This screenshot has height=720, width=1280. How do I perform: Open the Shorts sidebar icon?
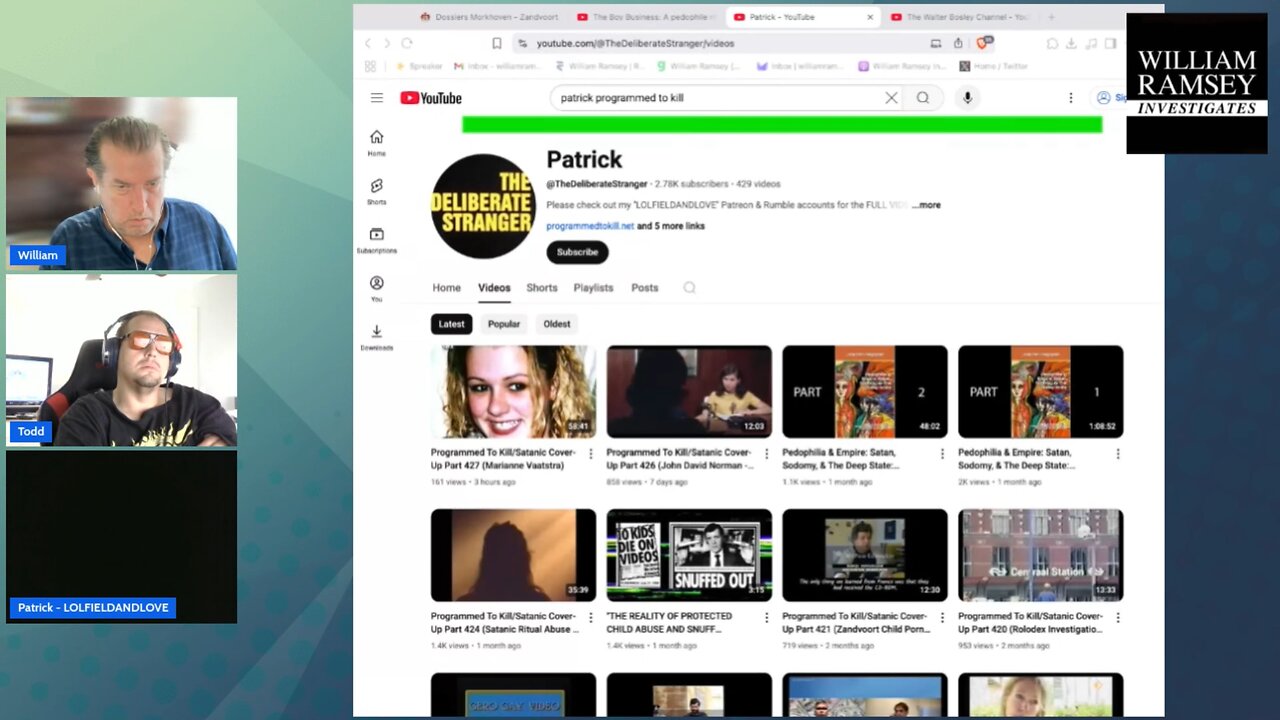[x=376, y=191]
